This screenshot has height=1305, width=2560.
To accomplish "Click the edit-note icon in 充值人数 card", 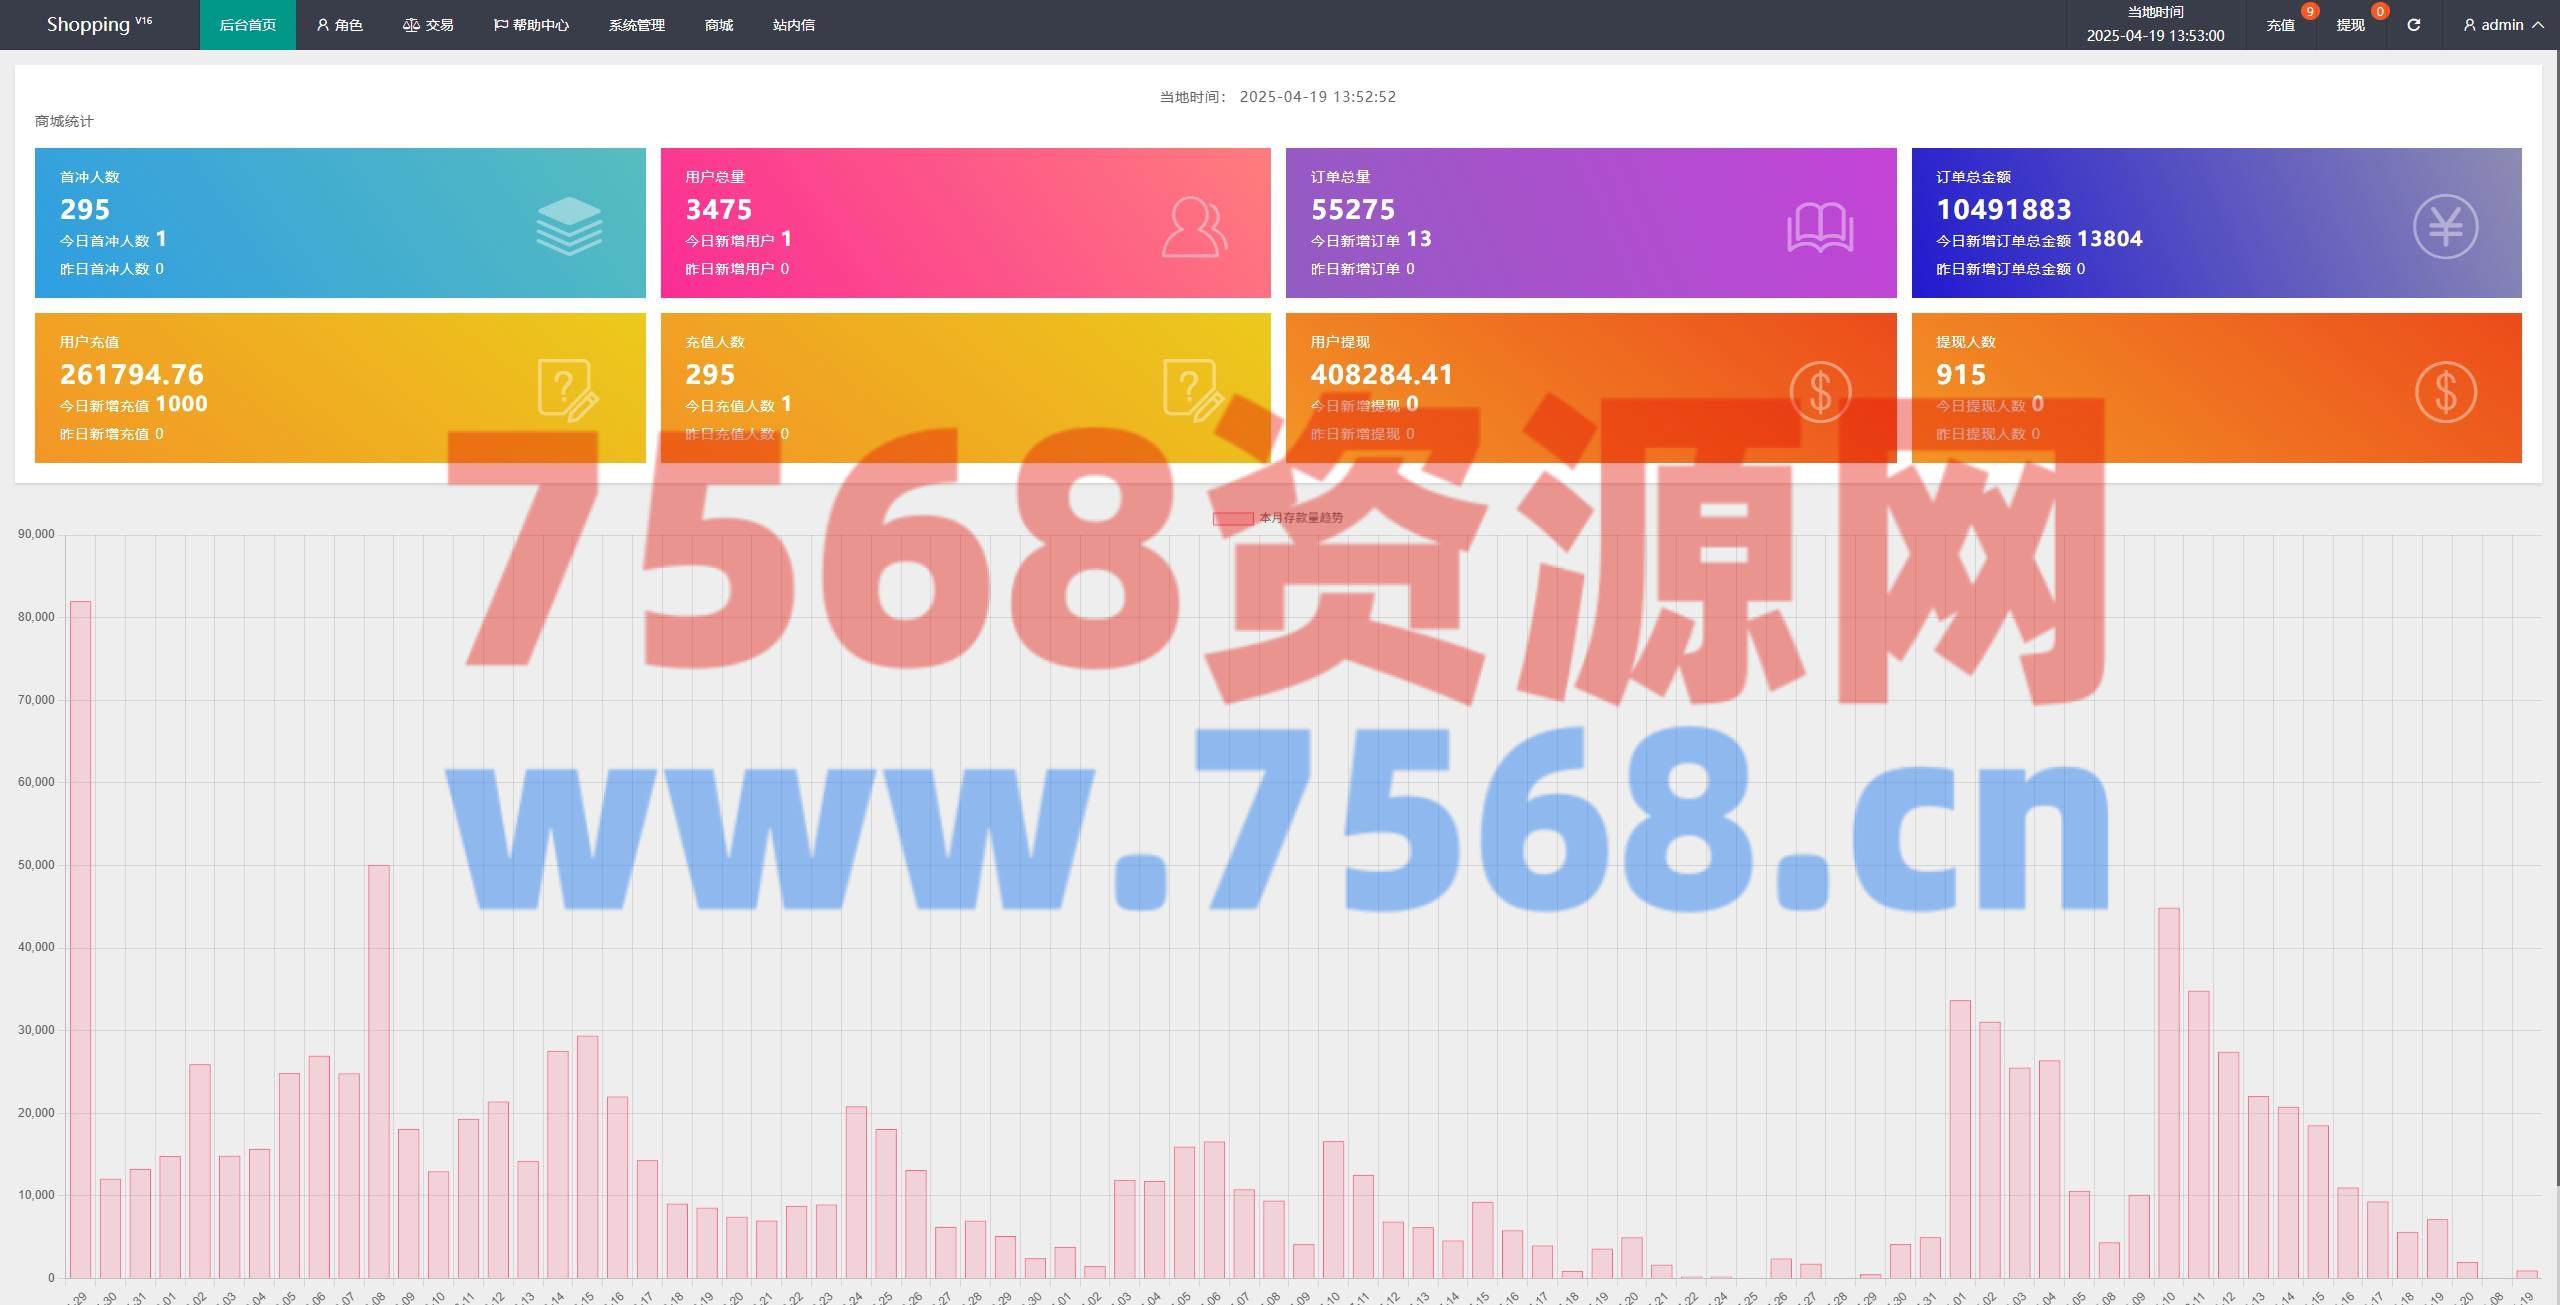I will [x=1193, y=390].
